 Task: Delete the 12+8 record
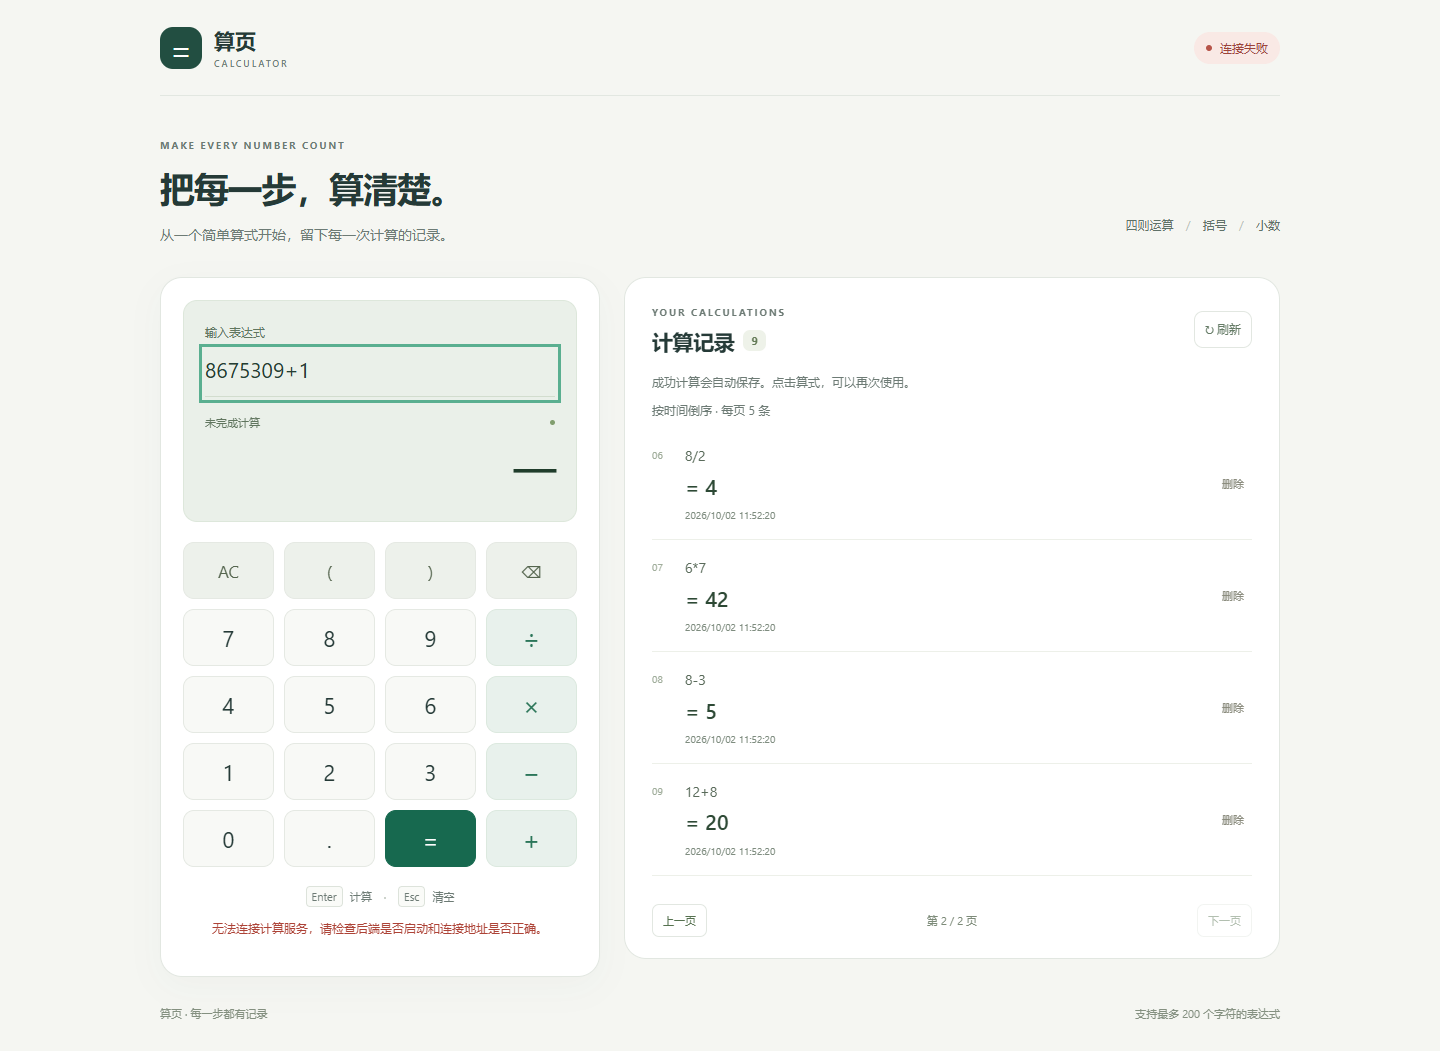click(x=1233, y=820)
